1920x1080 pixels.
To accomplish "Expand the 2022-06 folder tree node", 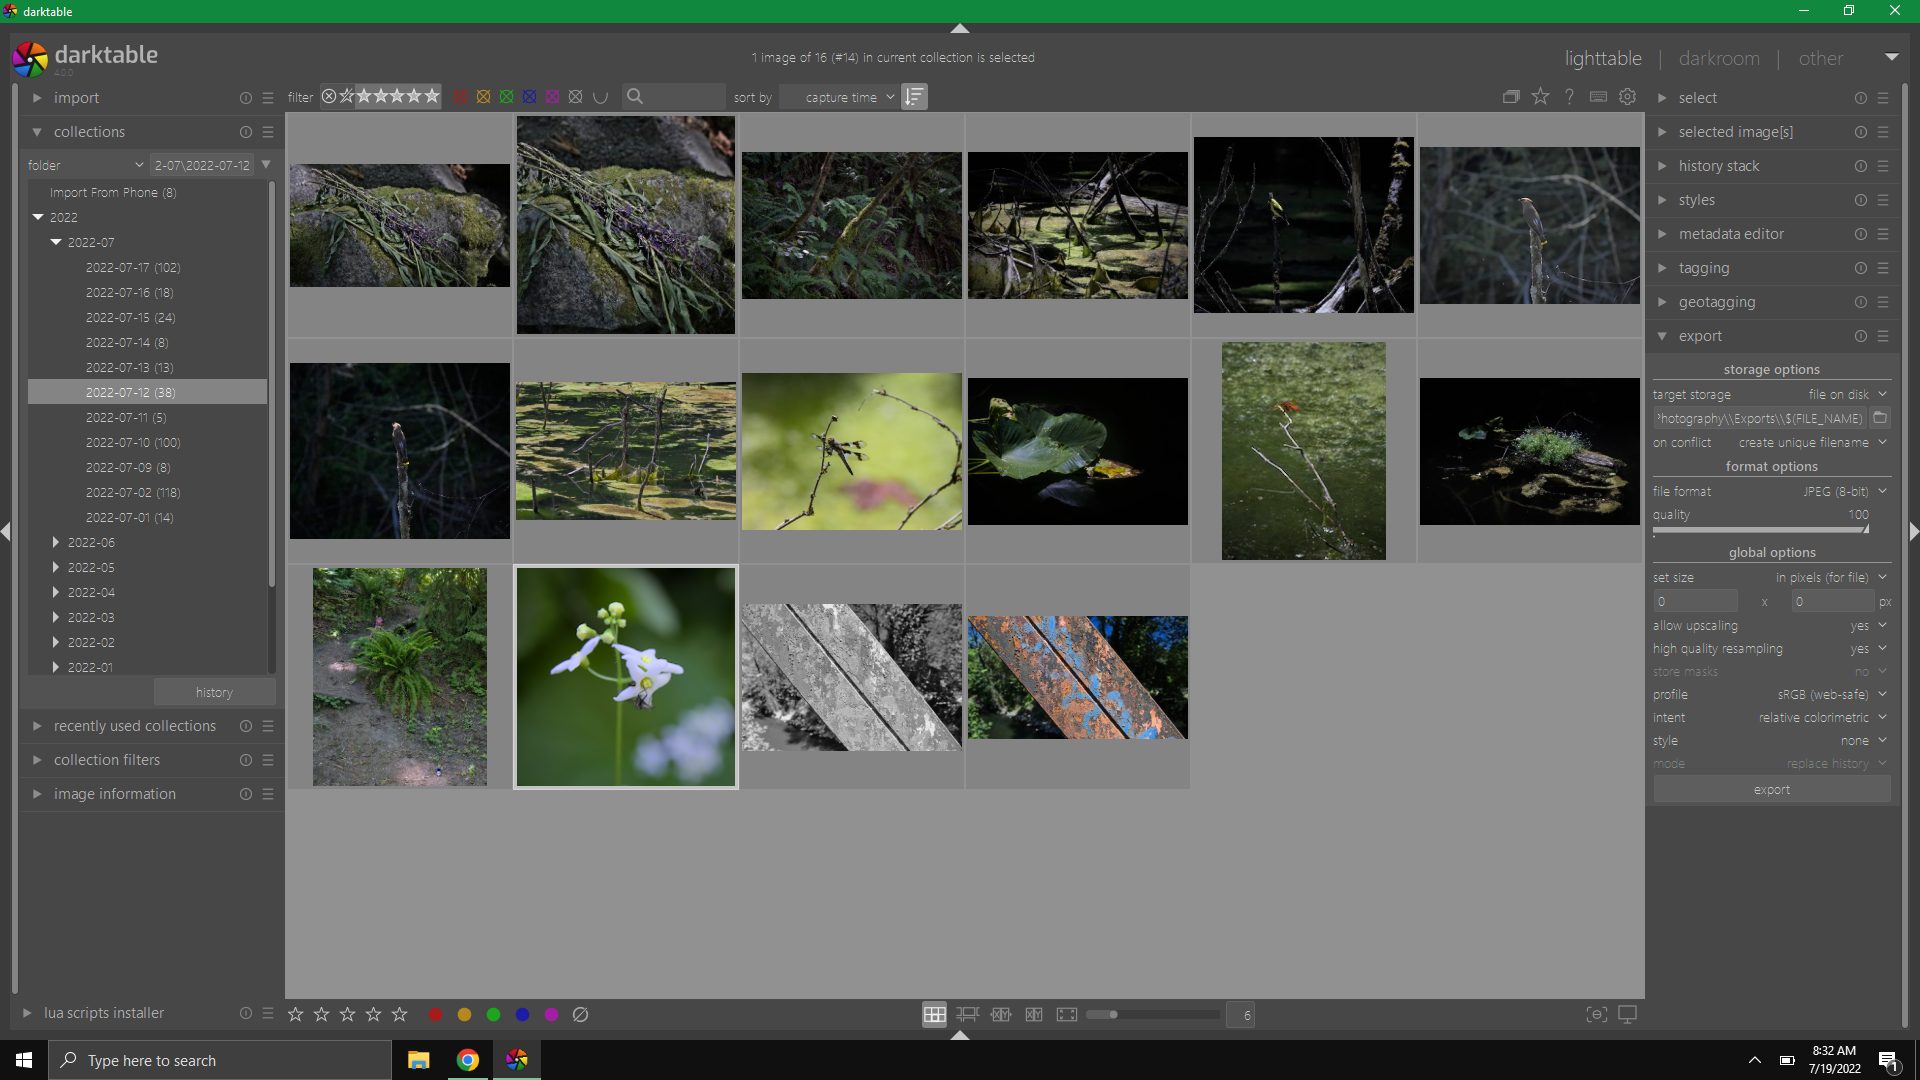I will (56, 542).
